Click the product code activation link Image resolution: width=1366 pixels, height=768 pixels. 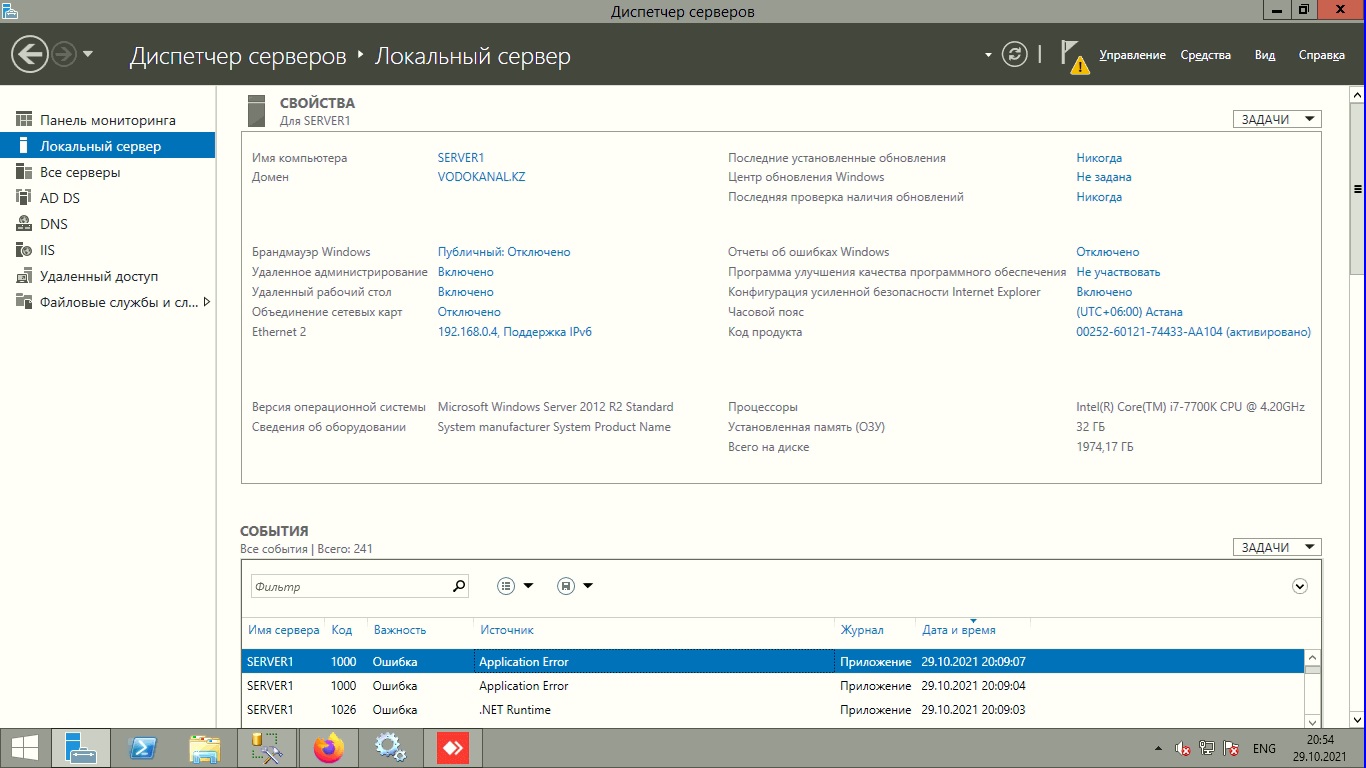[1193, 332]
